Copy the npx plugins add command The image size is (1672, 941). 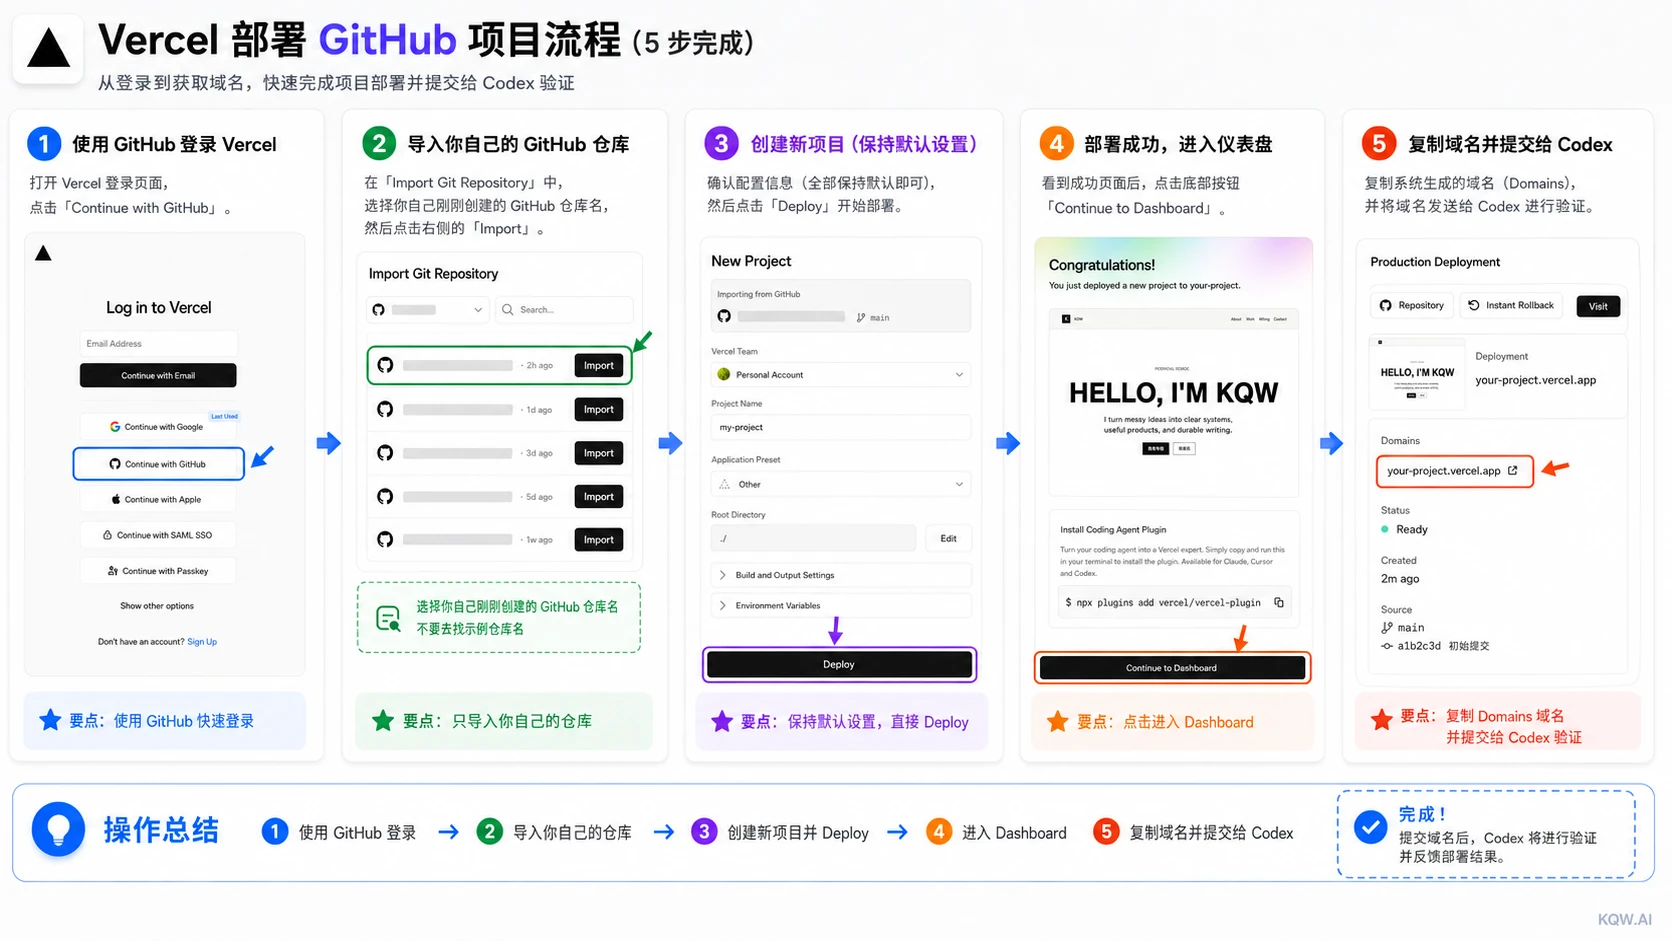pyautogui.click(x=1279, y=602)
